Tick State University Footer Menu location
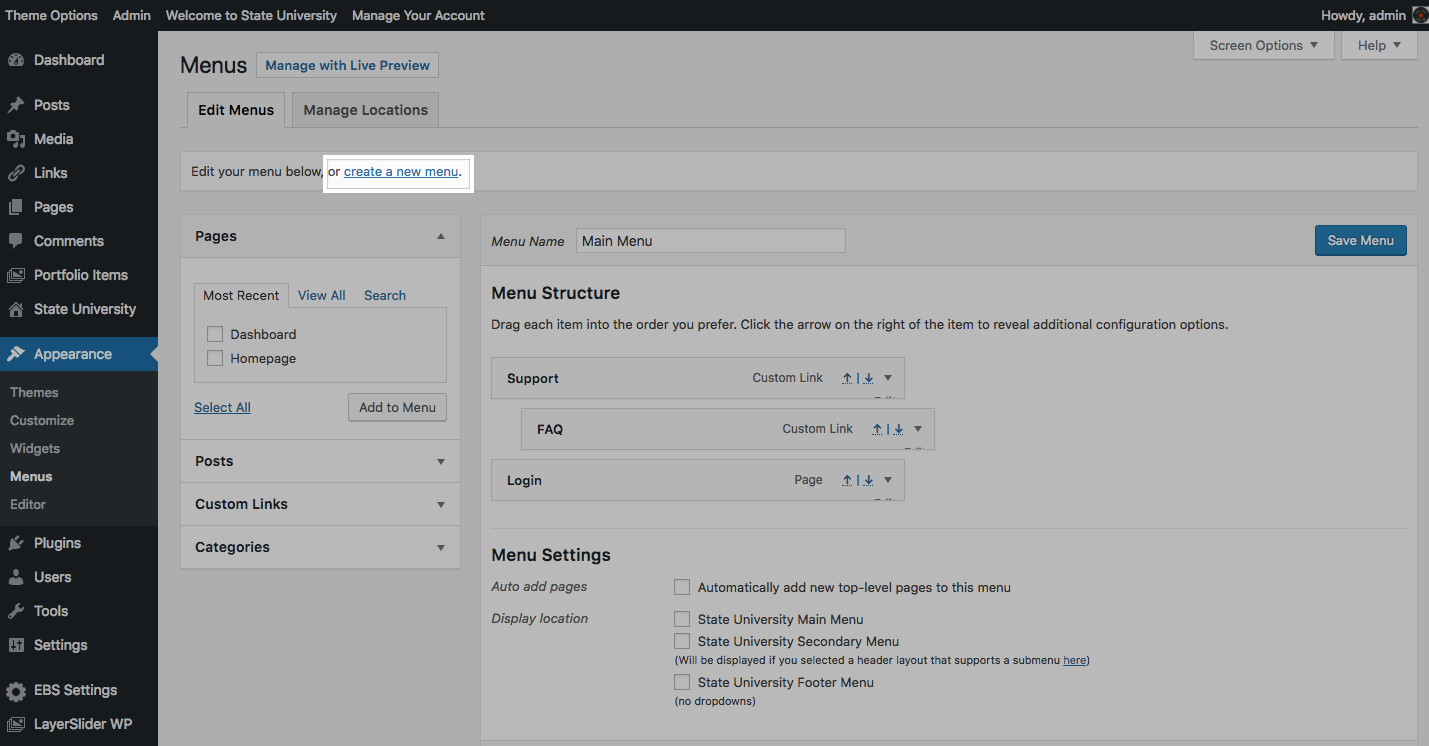1429x746 pixels. tap(682, 682)
